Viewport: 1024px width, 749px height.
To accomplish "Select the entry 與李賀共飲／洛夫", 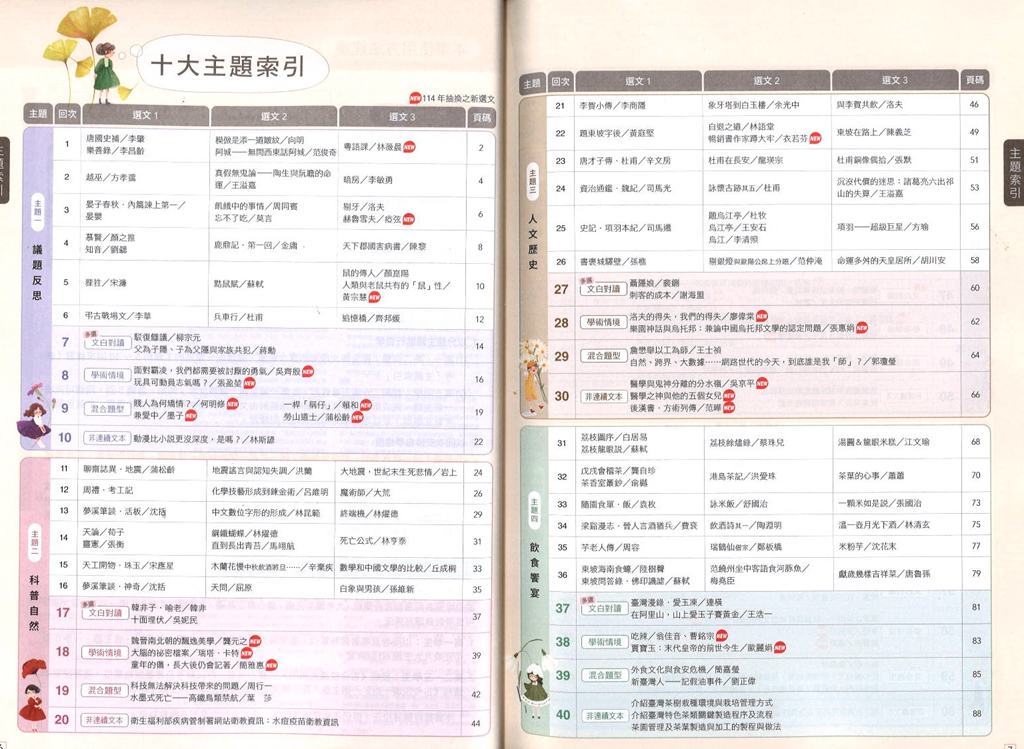I will tap(869, 104).
